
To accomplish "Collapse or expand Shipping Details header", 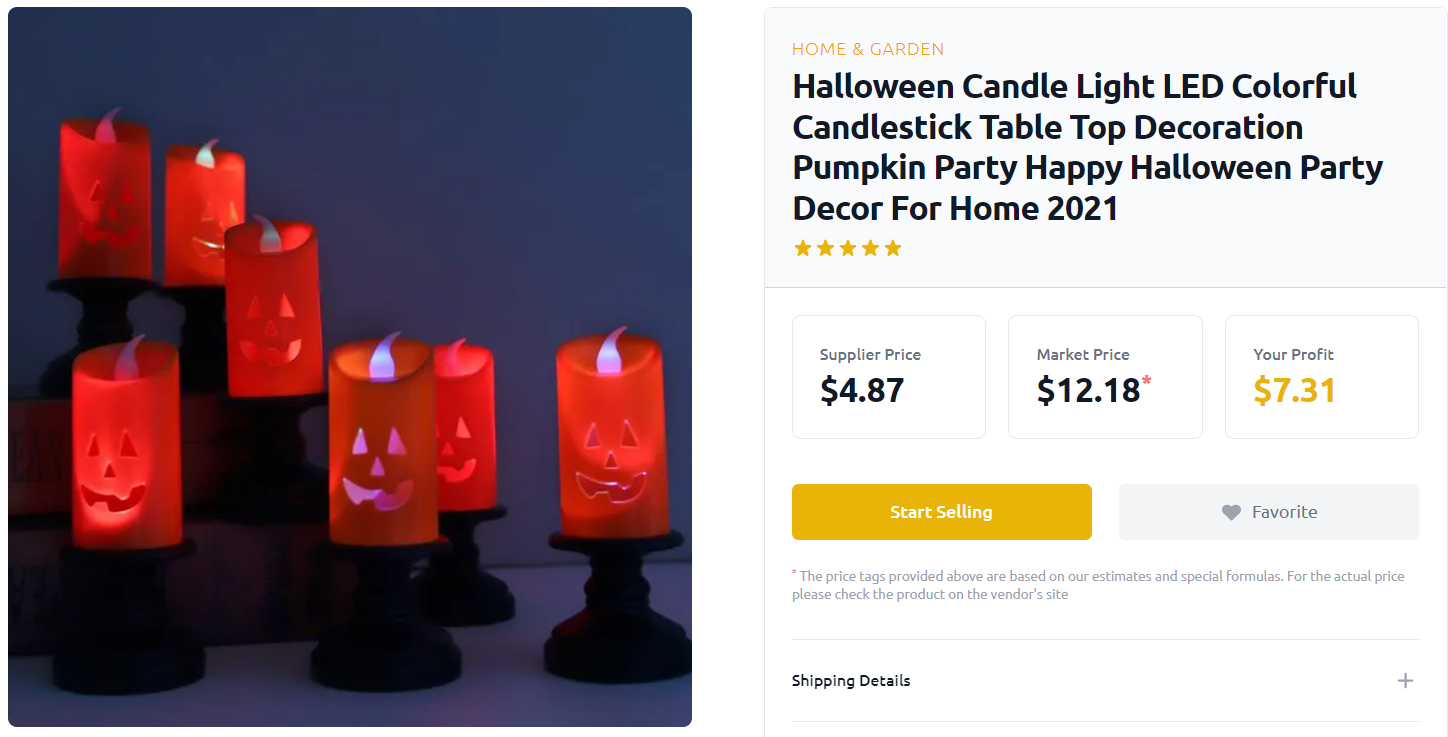I will (1105, 680).
